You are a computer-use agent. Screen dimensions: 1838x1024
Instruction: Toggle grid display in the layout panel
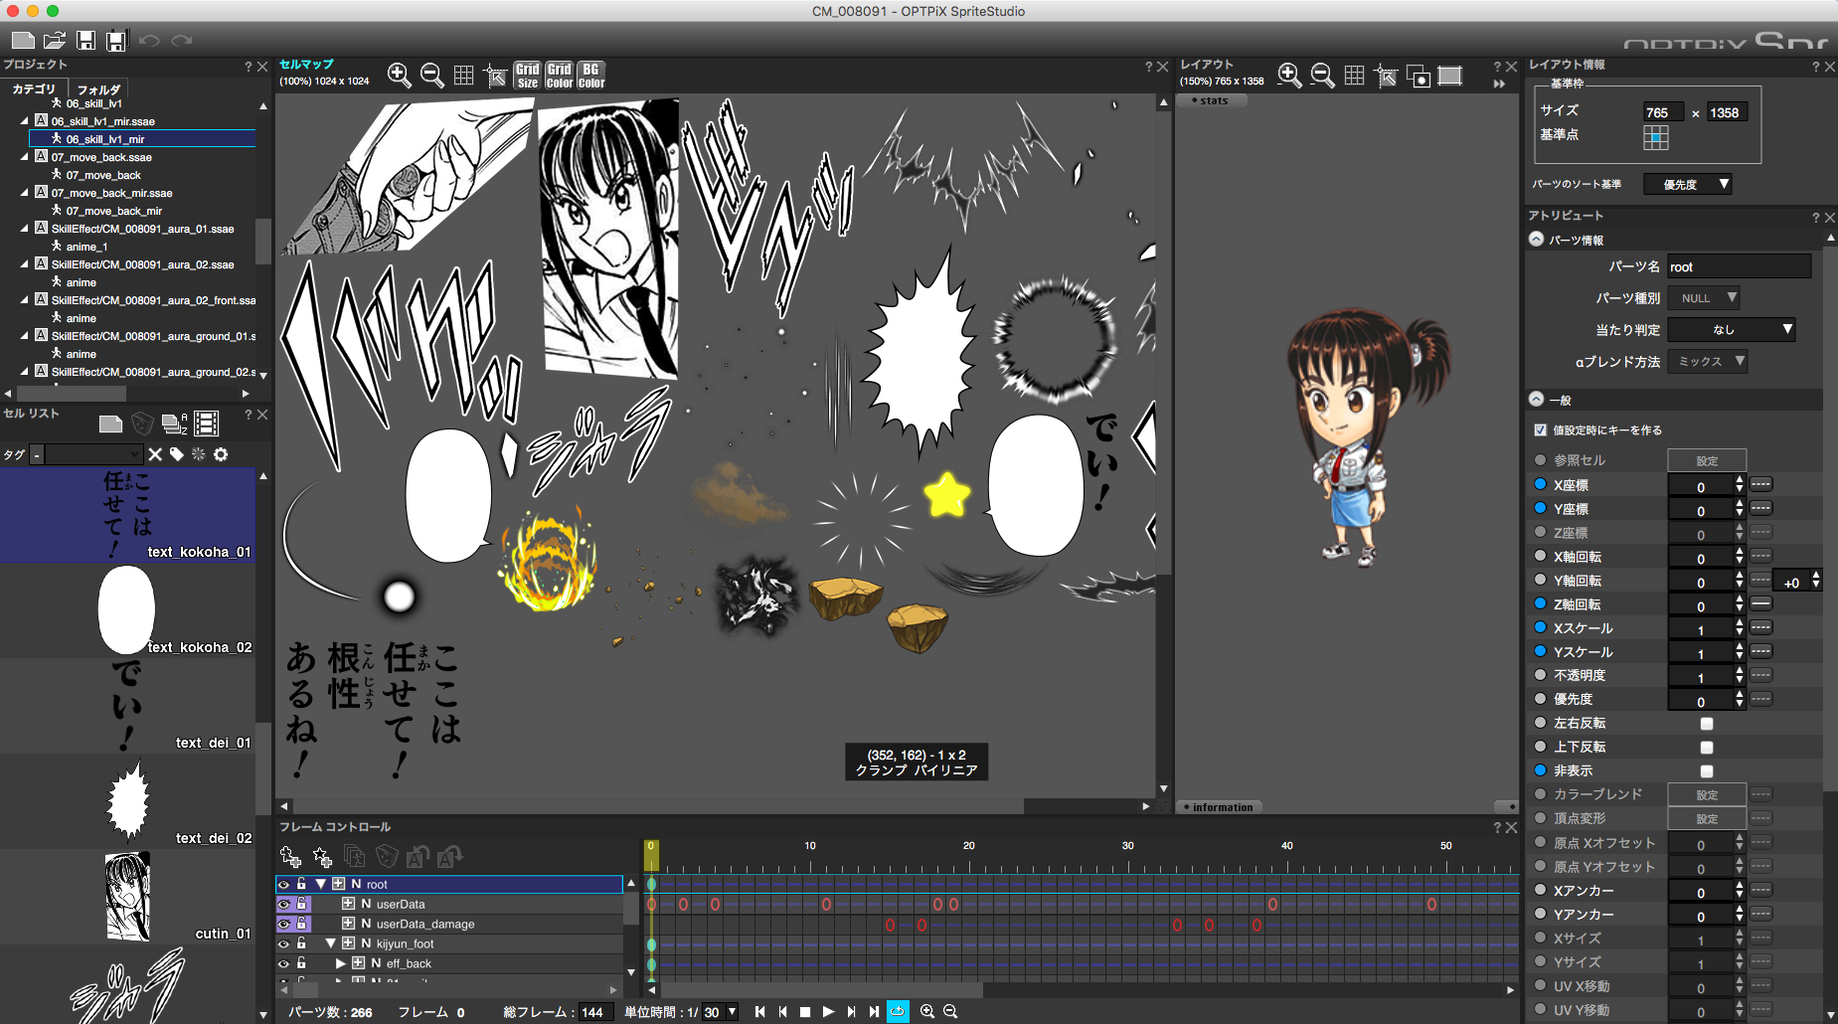[x=1354, y=75]
